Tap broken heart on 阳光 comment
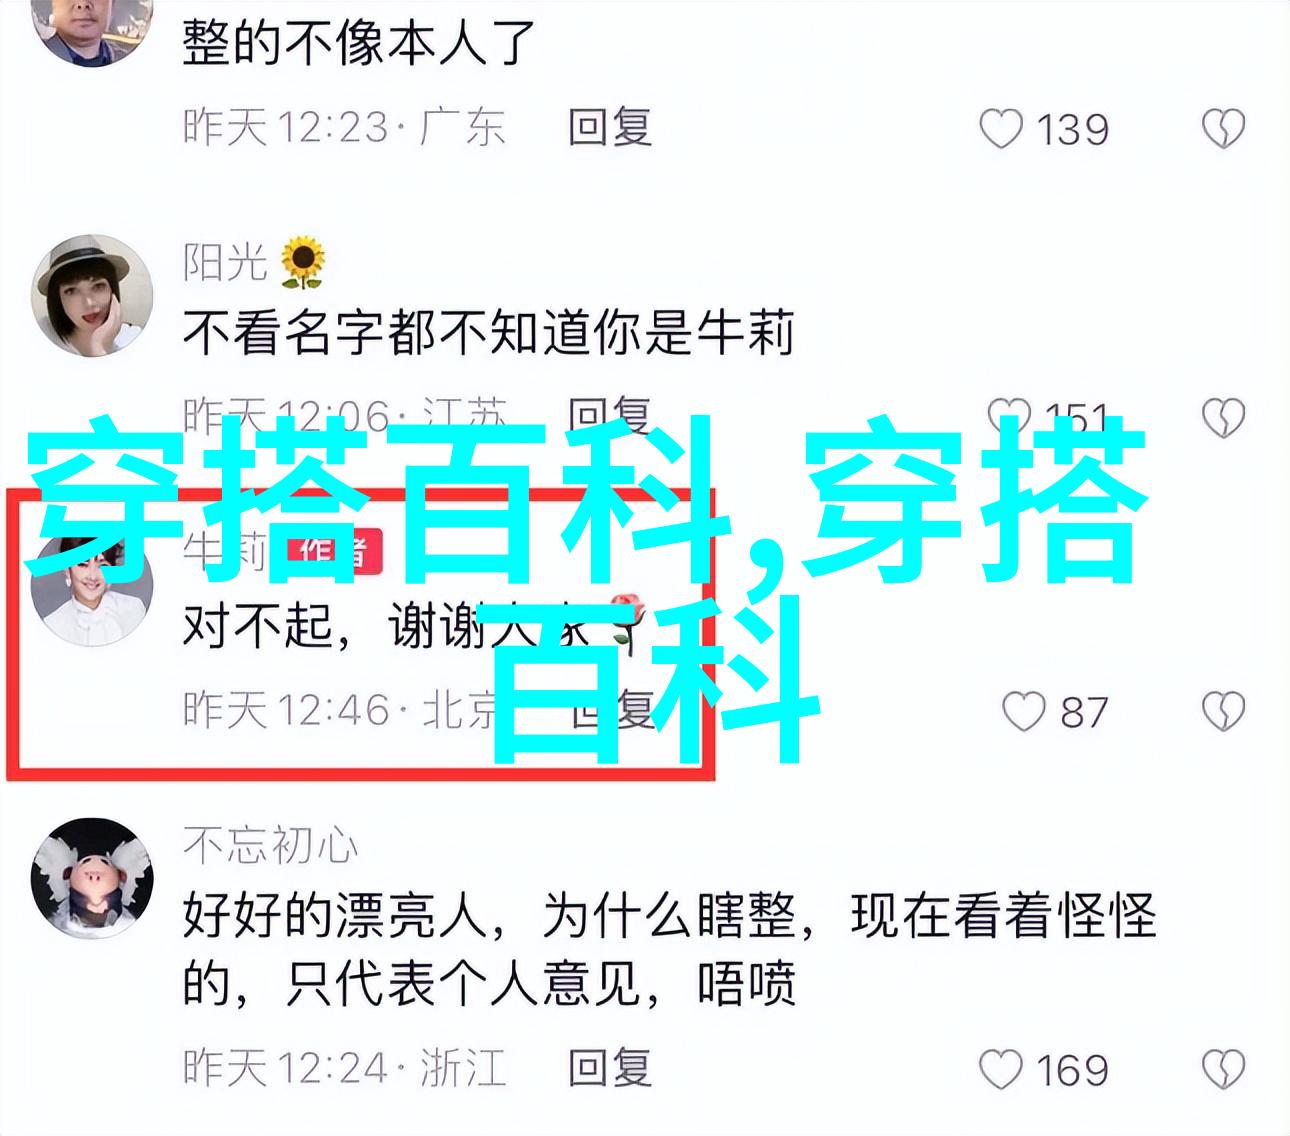 (x=1223, y=418)
